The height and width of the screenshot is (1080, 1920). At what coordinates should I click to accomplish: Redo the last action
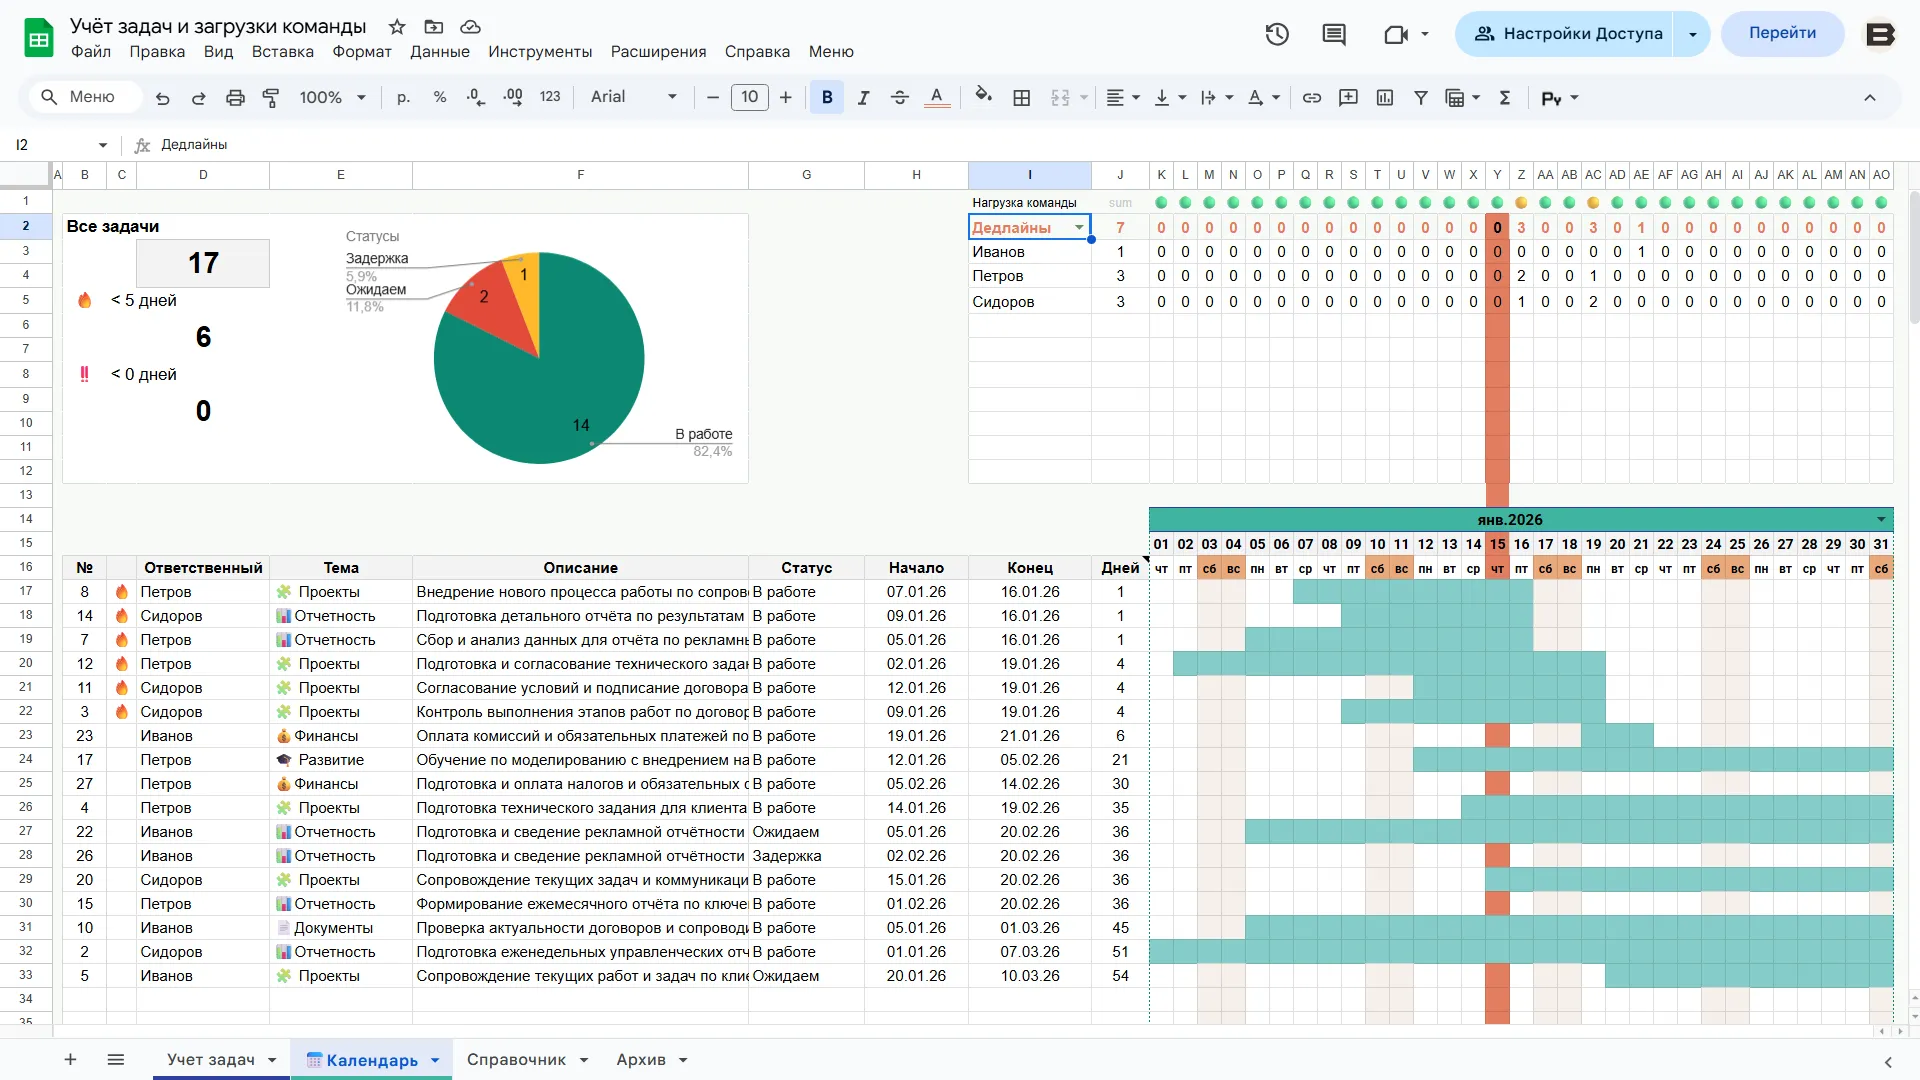(199, 98)
